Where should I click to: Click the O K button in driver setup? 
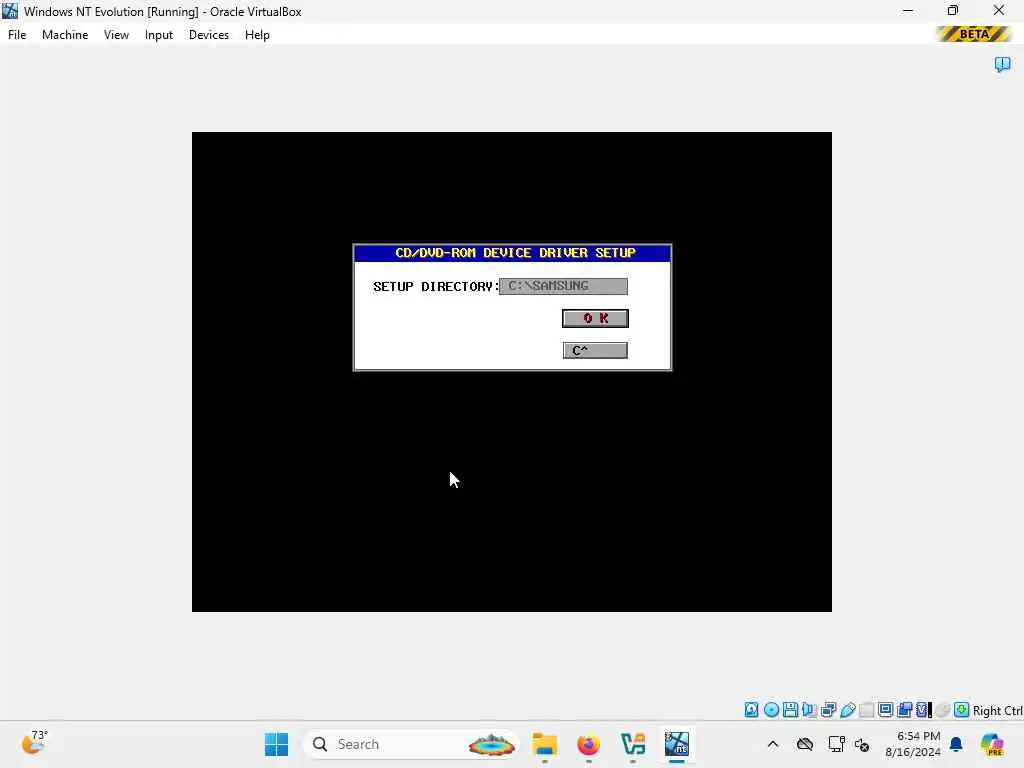point(595,318)
